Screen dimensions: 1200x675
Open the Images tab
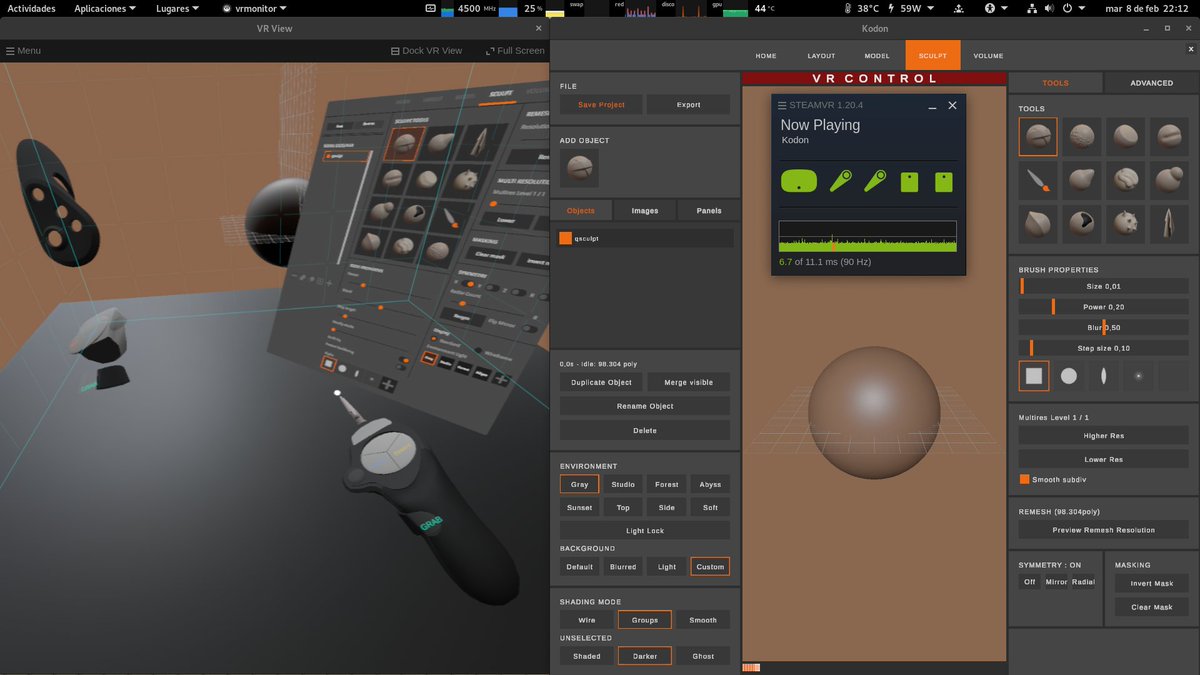(645, 211)
